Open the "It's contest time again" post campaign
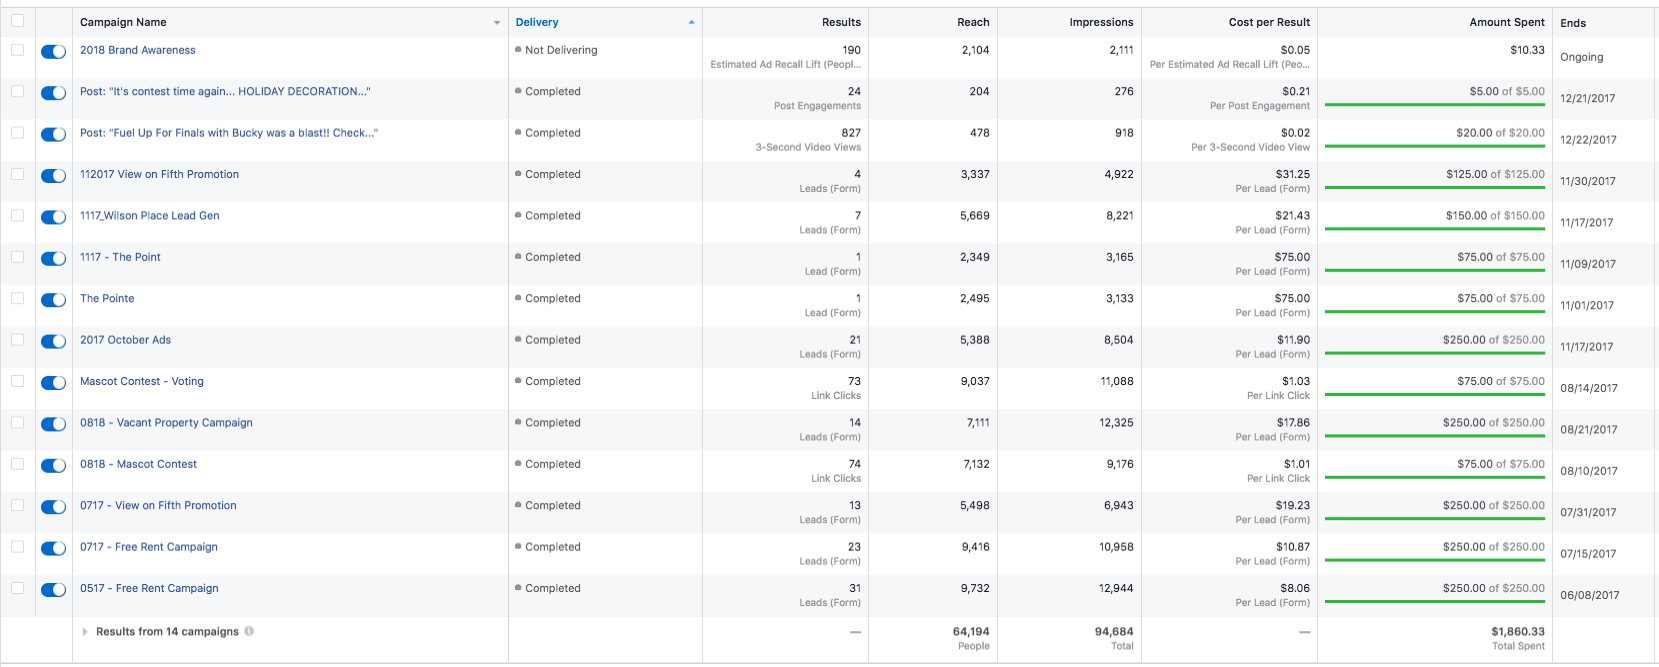This screenshot has height=667, width=1659. [x=225, y=91]
